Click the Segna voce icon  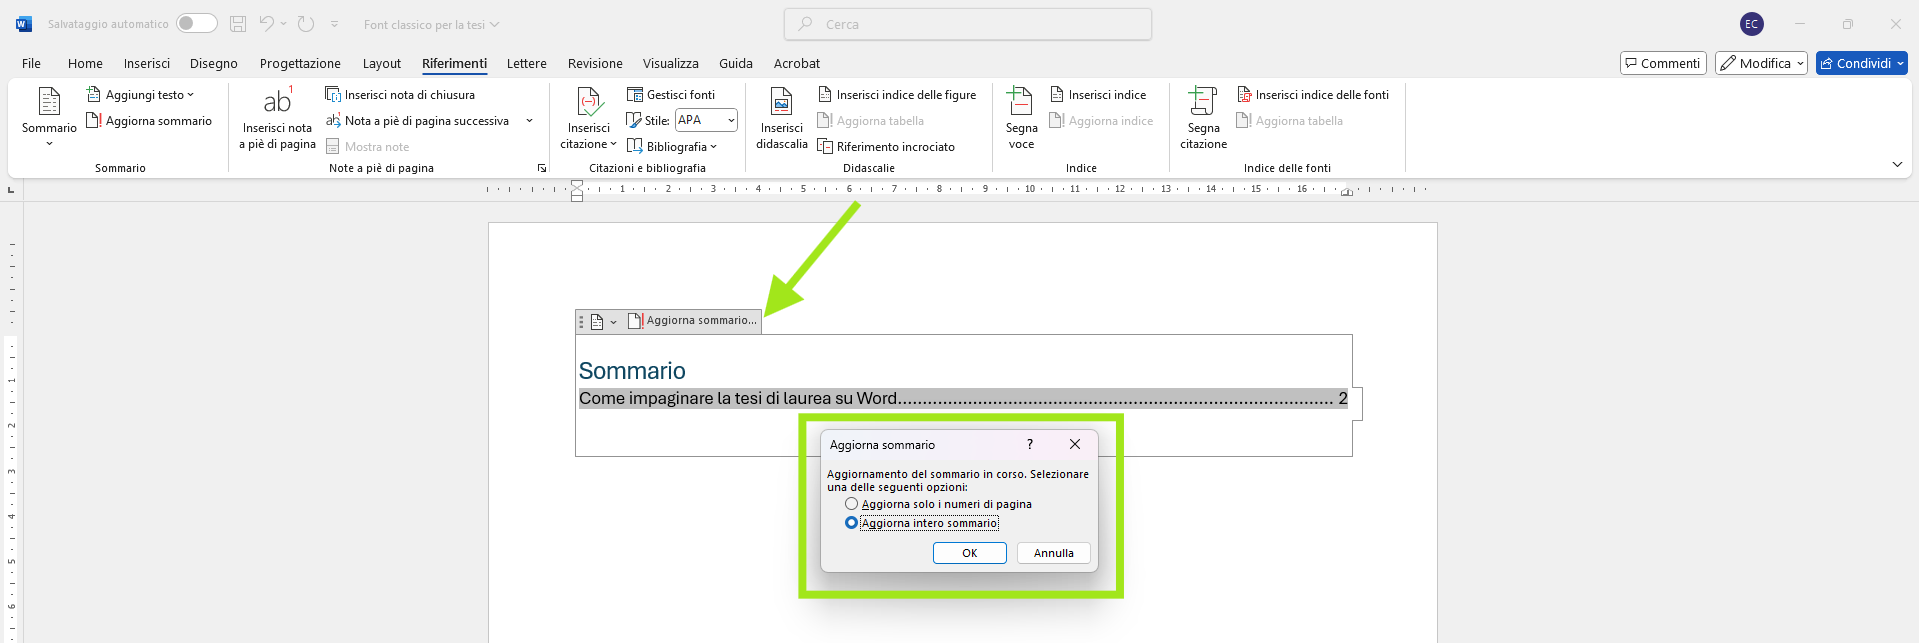tap(1021, 102)
